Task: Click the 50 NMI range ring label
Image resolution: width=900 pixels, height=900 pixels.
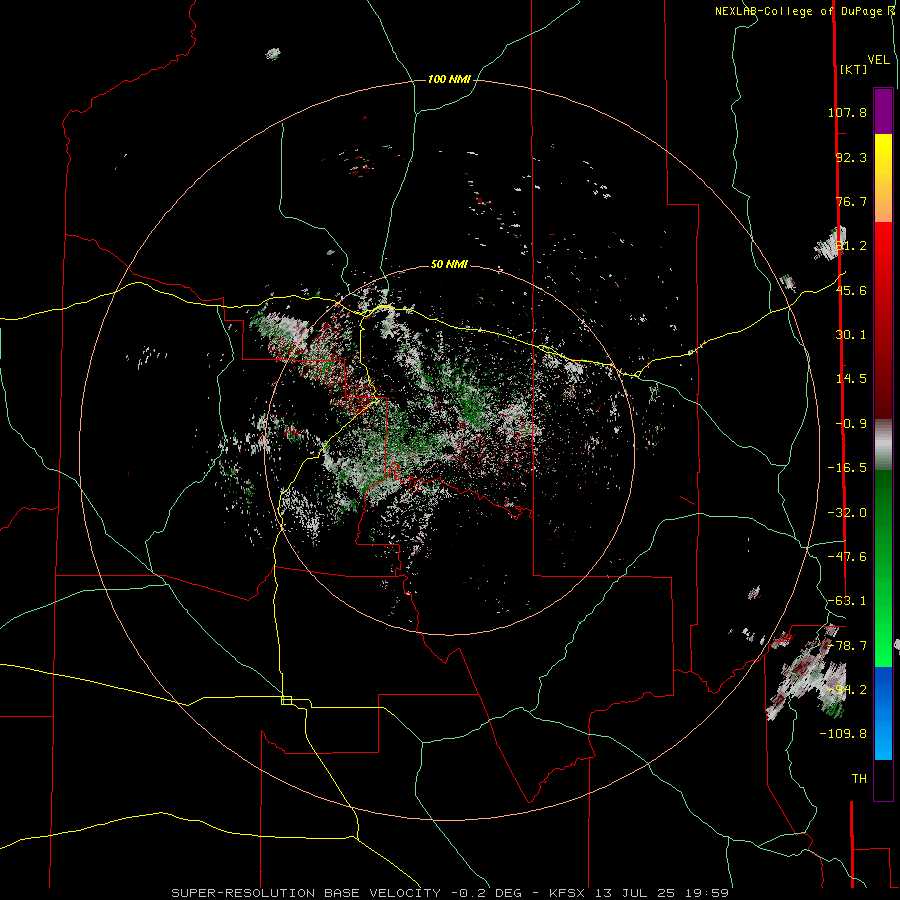Action: [x=449, y=264]
